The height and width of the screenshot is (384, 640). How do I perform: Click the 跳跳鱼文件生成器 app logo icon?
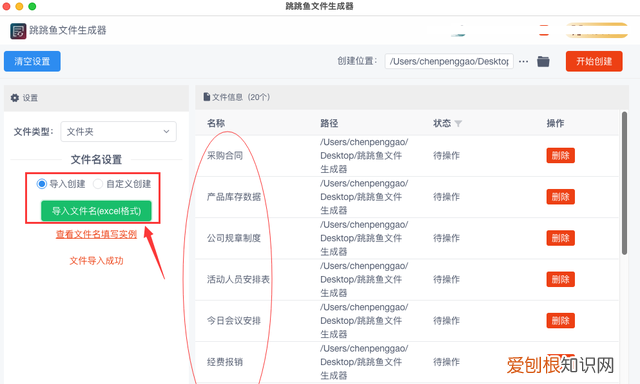(18, 31)
